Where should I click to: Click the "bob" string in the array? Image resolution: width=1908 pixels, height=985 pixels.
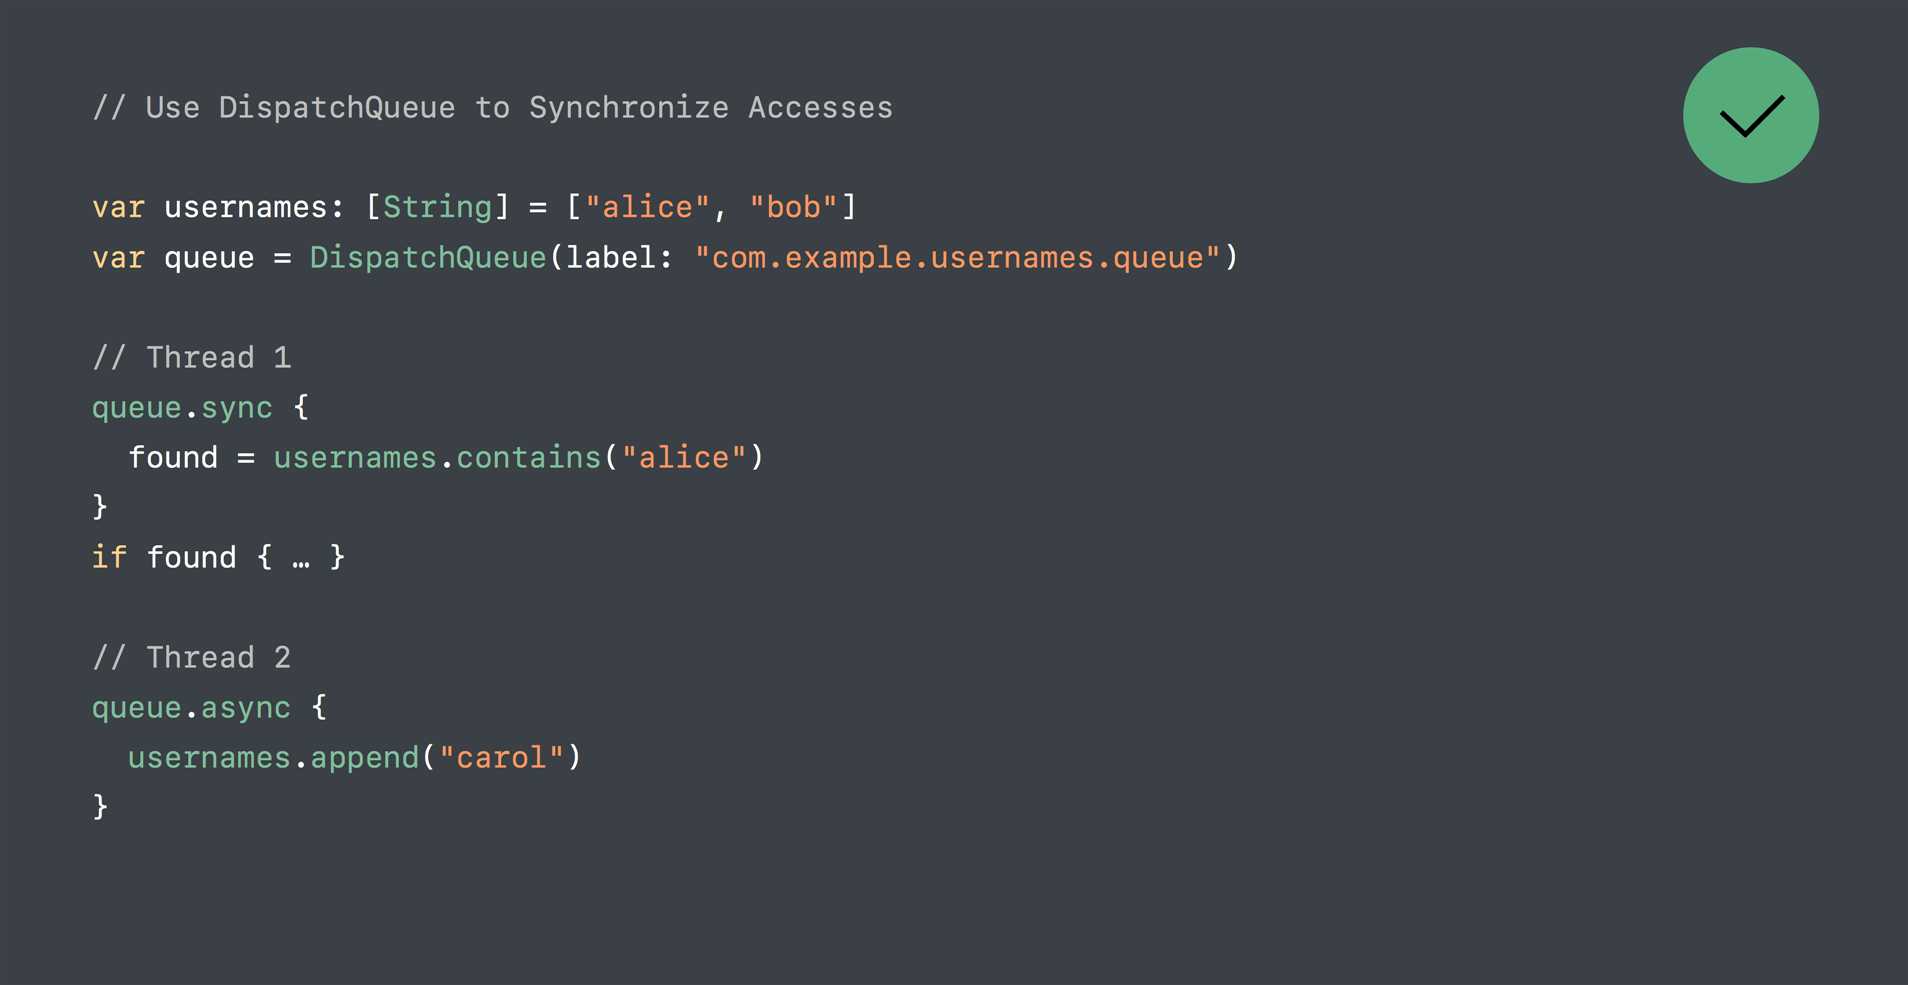pyautogui.click(x=793, y=207)
